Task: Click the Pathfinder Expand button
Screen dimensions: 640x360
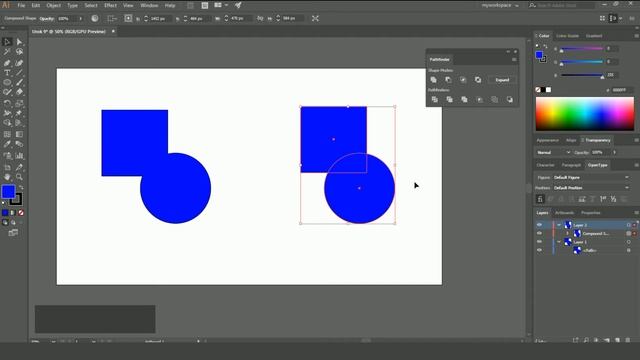Action: click(502, 80)
